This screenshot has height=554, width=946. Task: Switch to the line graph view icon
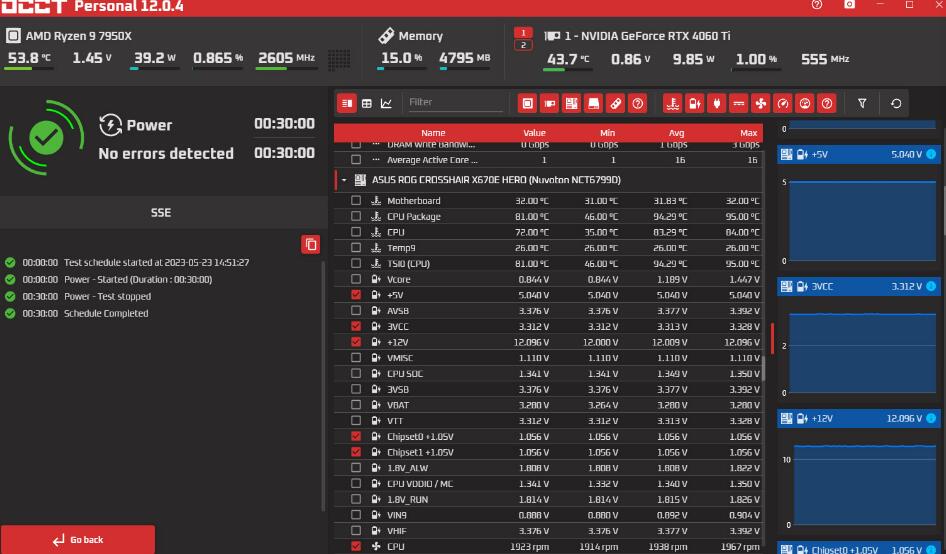click(386, 103)
